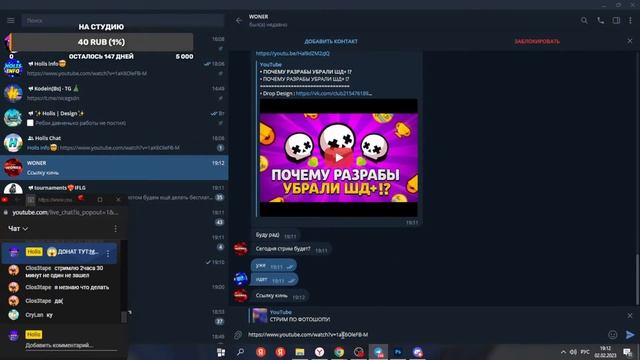Remove the YouTube link preview
This screenshot has width=640, height=360.
pyautogui.click(x=630, y=316)
